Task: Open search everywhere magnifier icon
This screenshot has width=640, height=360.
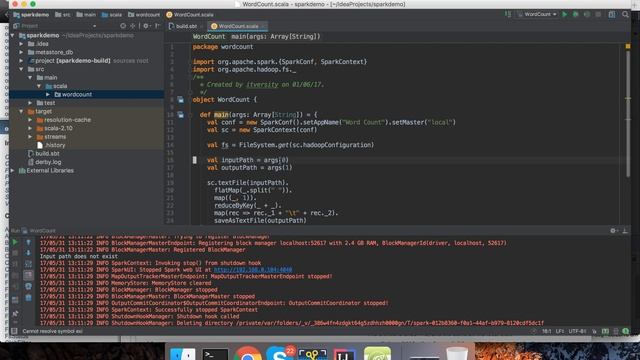Action: tap(625, 14)
